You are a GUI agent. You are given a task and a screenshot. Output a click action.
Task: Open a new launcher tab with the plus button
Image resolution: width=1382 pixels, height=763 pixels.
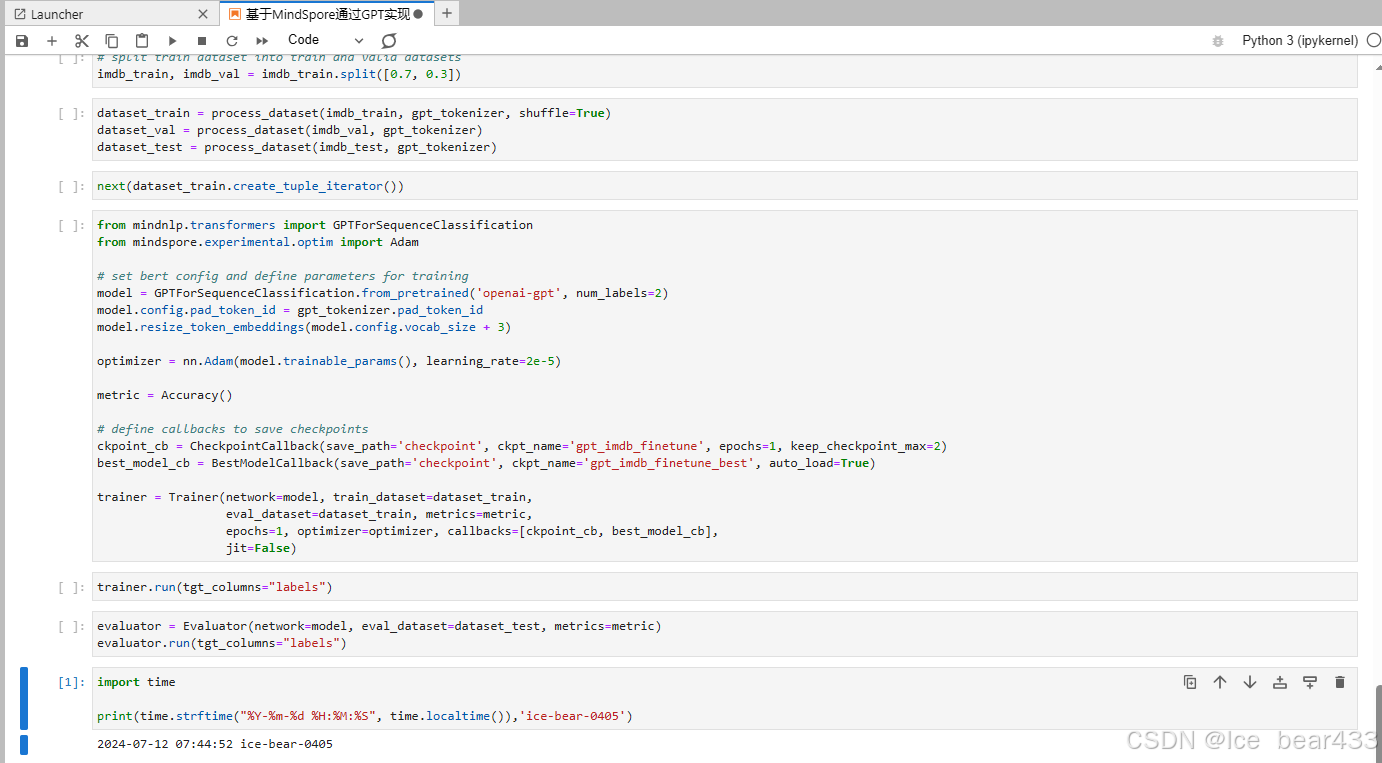tap(447, 14)
